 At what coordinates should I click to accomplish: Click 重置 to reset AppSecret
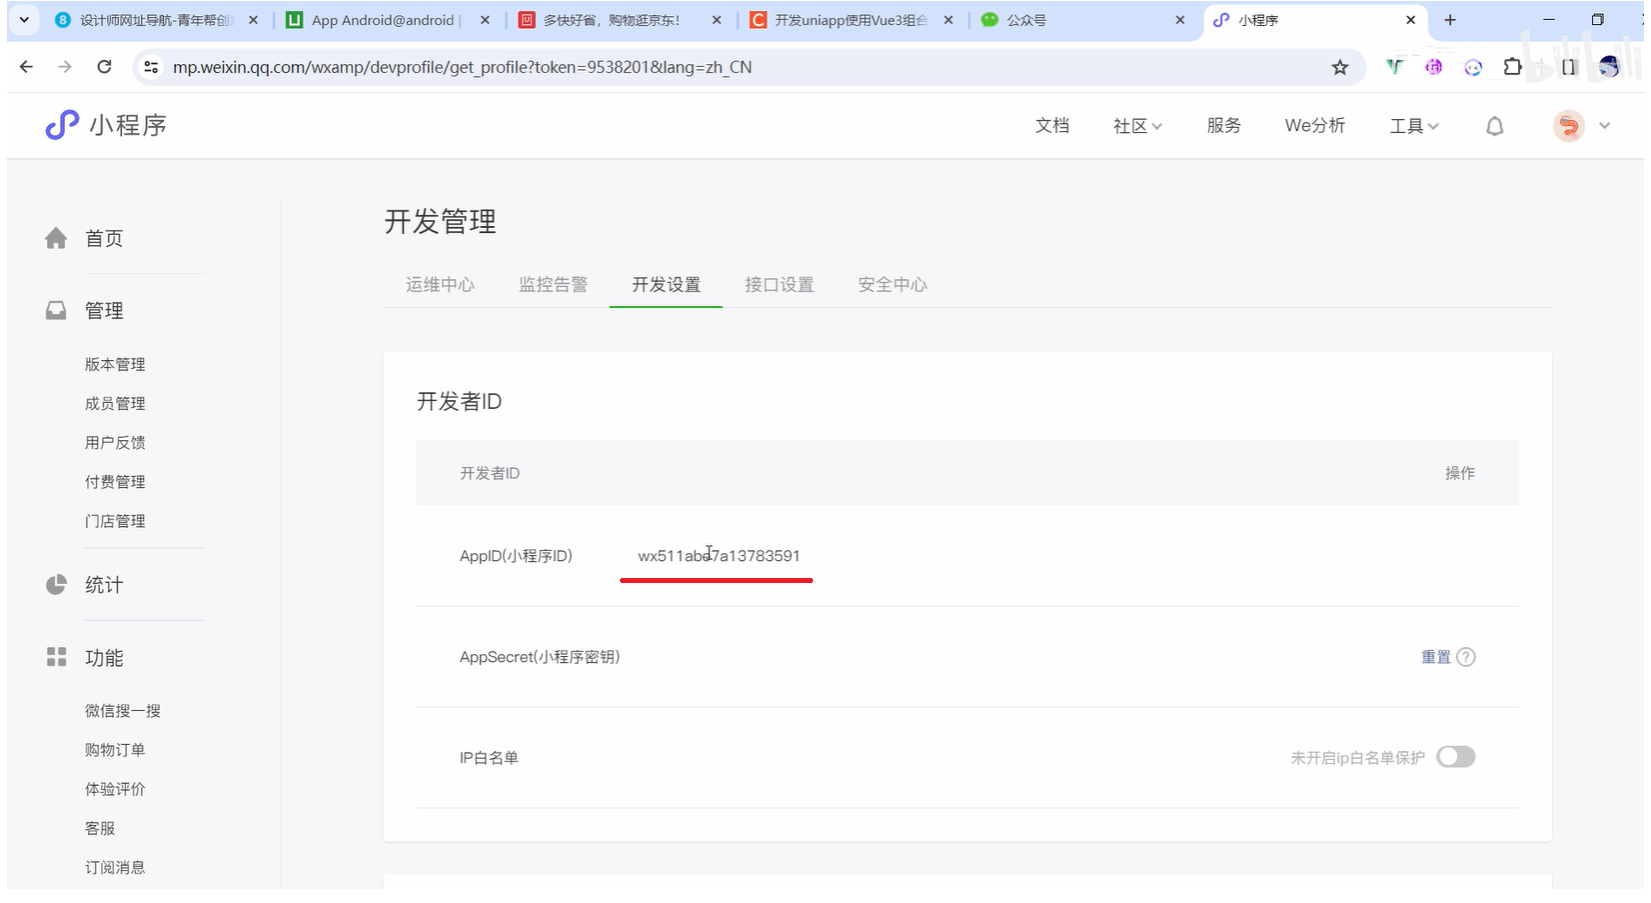pos(1436,657)
